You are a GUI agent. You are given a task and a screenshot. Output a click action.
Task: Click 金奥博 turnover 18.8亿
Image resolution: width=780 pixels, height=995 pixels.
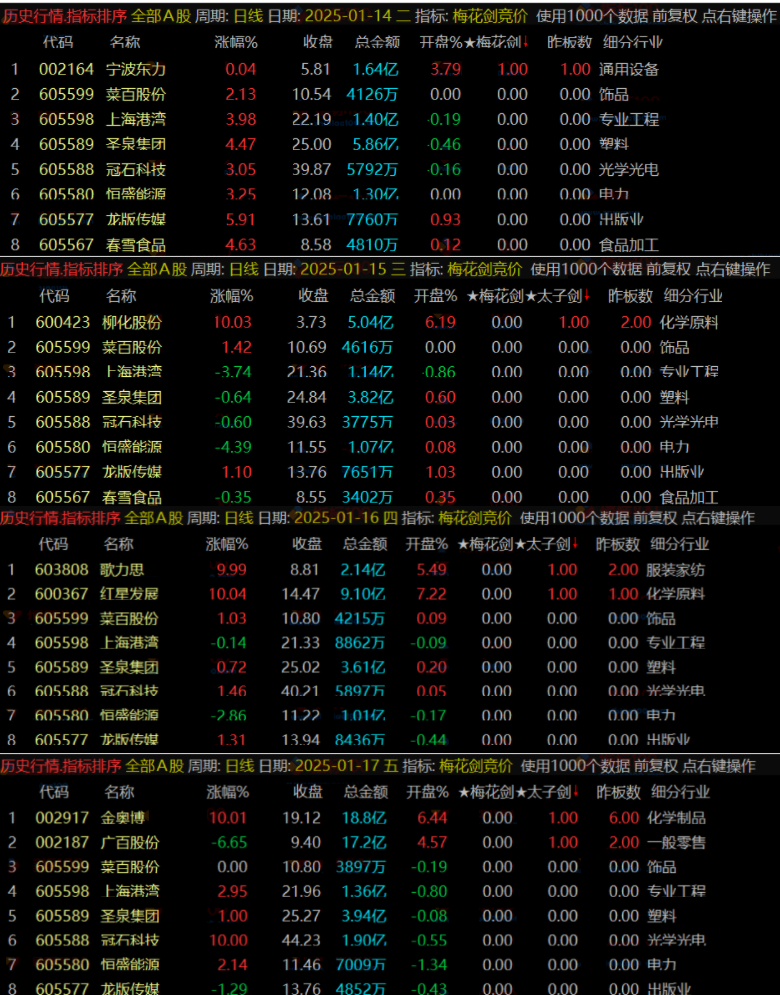[x=364, y=818]
